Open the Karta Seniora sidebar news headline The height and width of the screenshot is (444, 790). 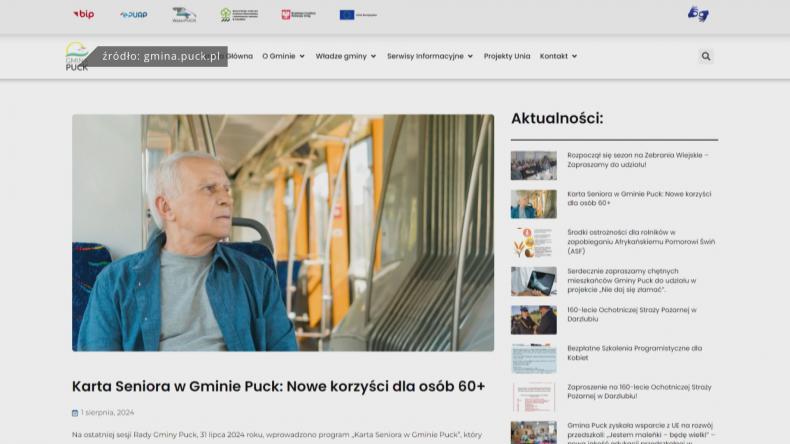tap(639, 199)
